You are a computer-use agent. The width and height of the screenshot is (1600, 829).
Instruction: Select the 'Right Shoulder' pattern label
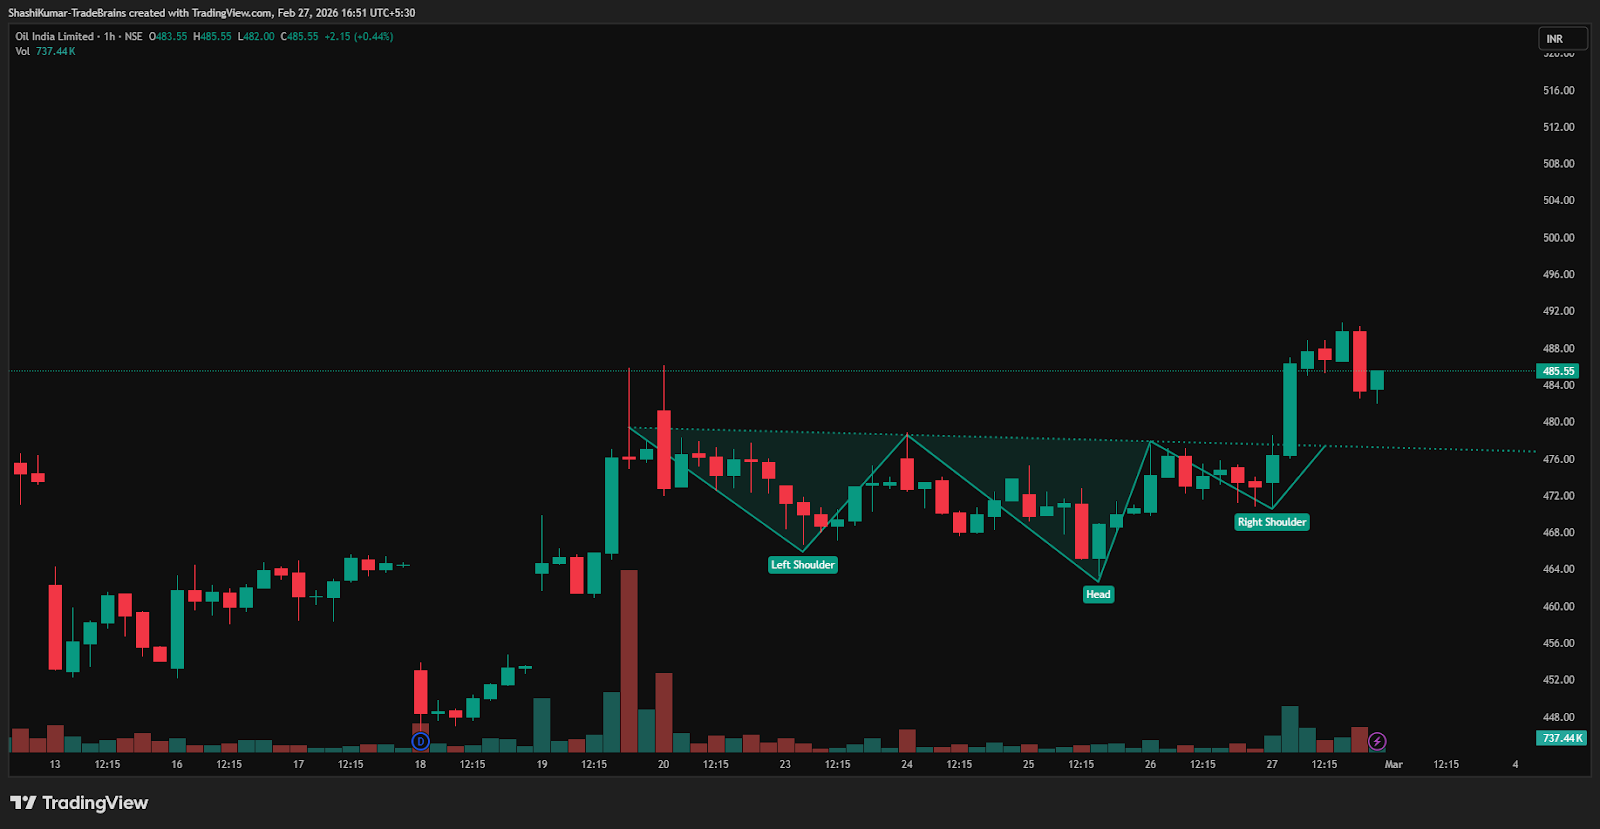point(1271,522)
